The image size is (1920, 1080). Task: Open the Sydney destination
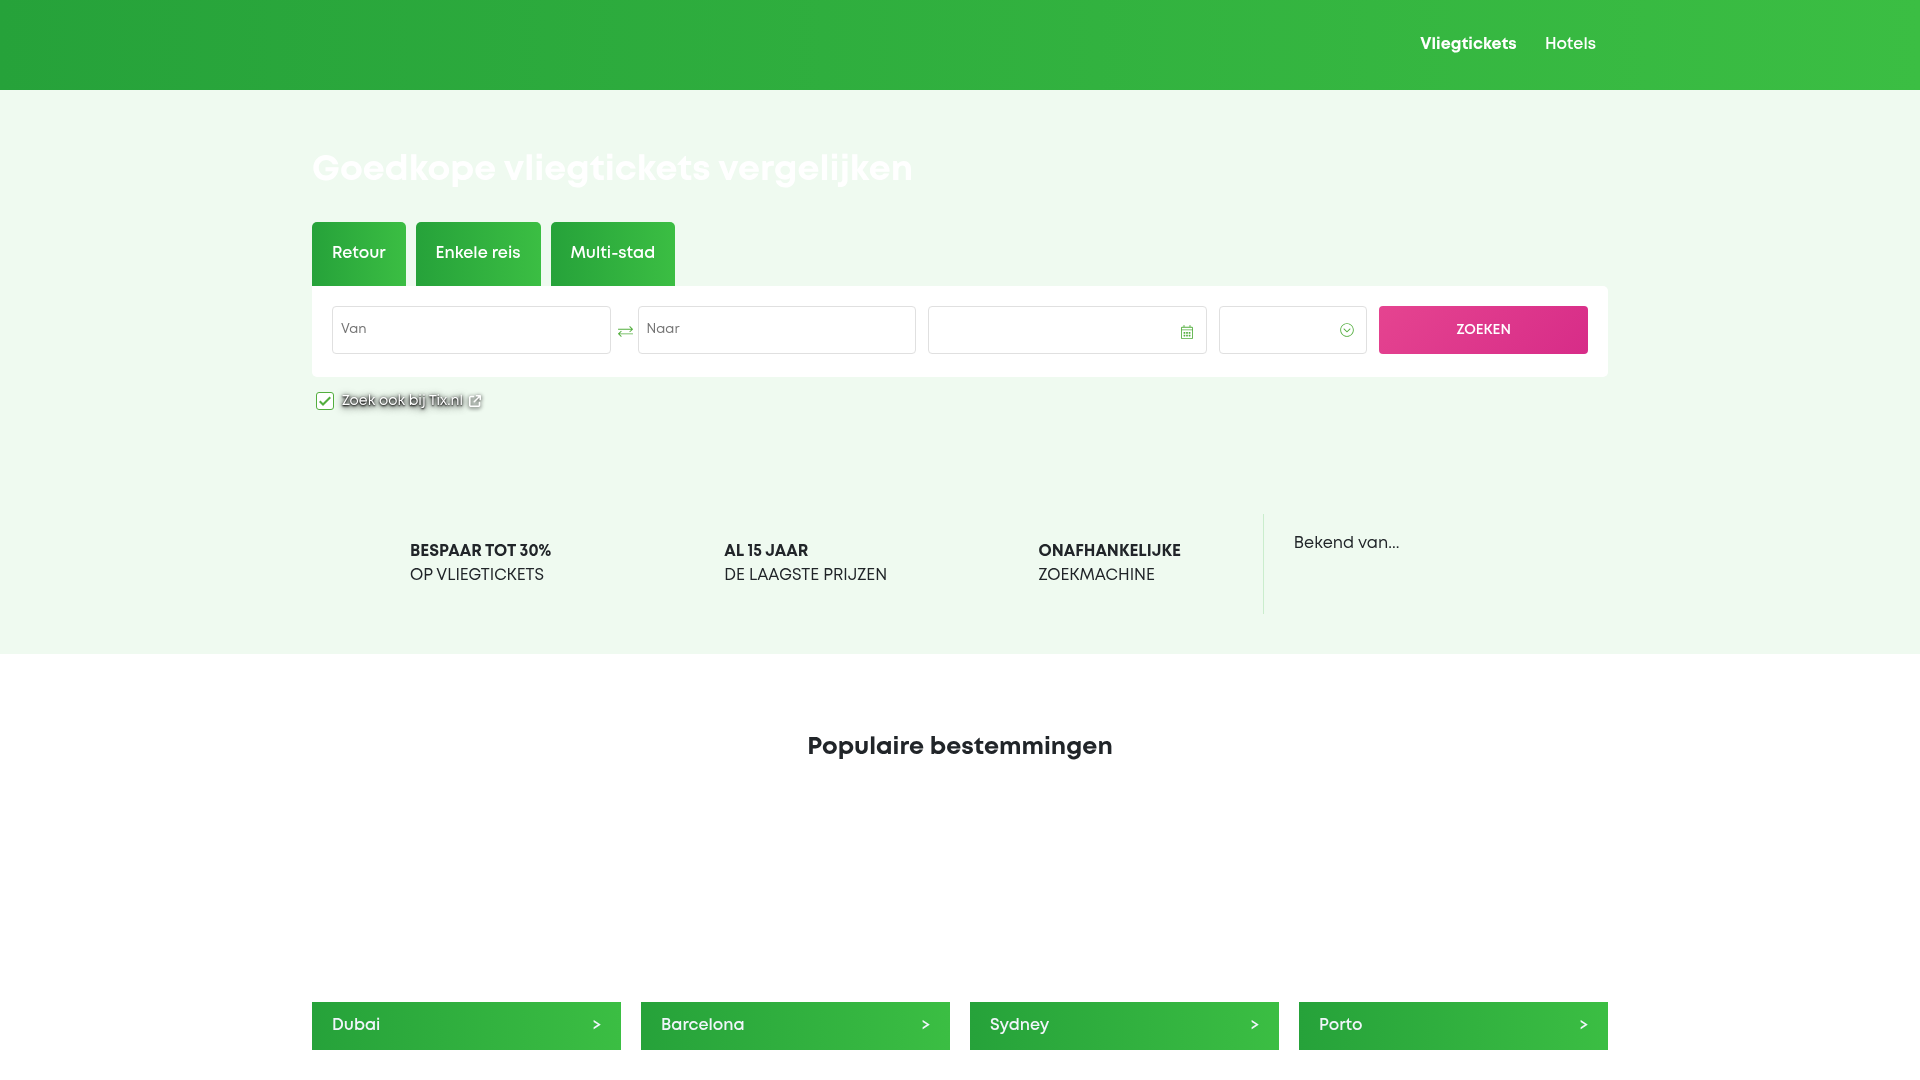click(1124, 1026)
